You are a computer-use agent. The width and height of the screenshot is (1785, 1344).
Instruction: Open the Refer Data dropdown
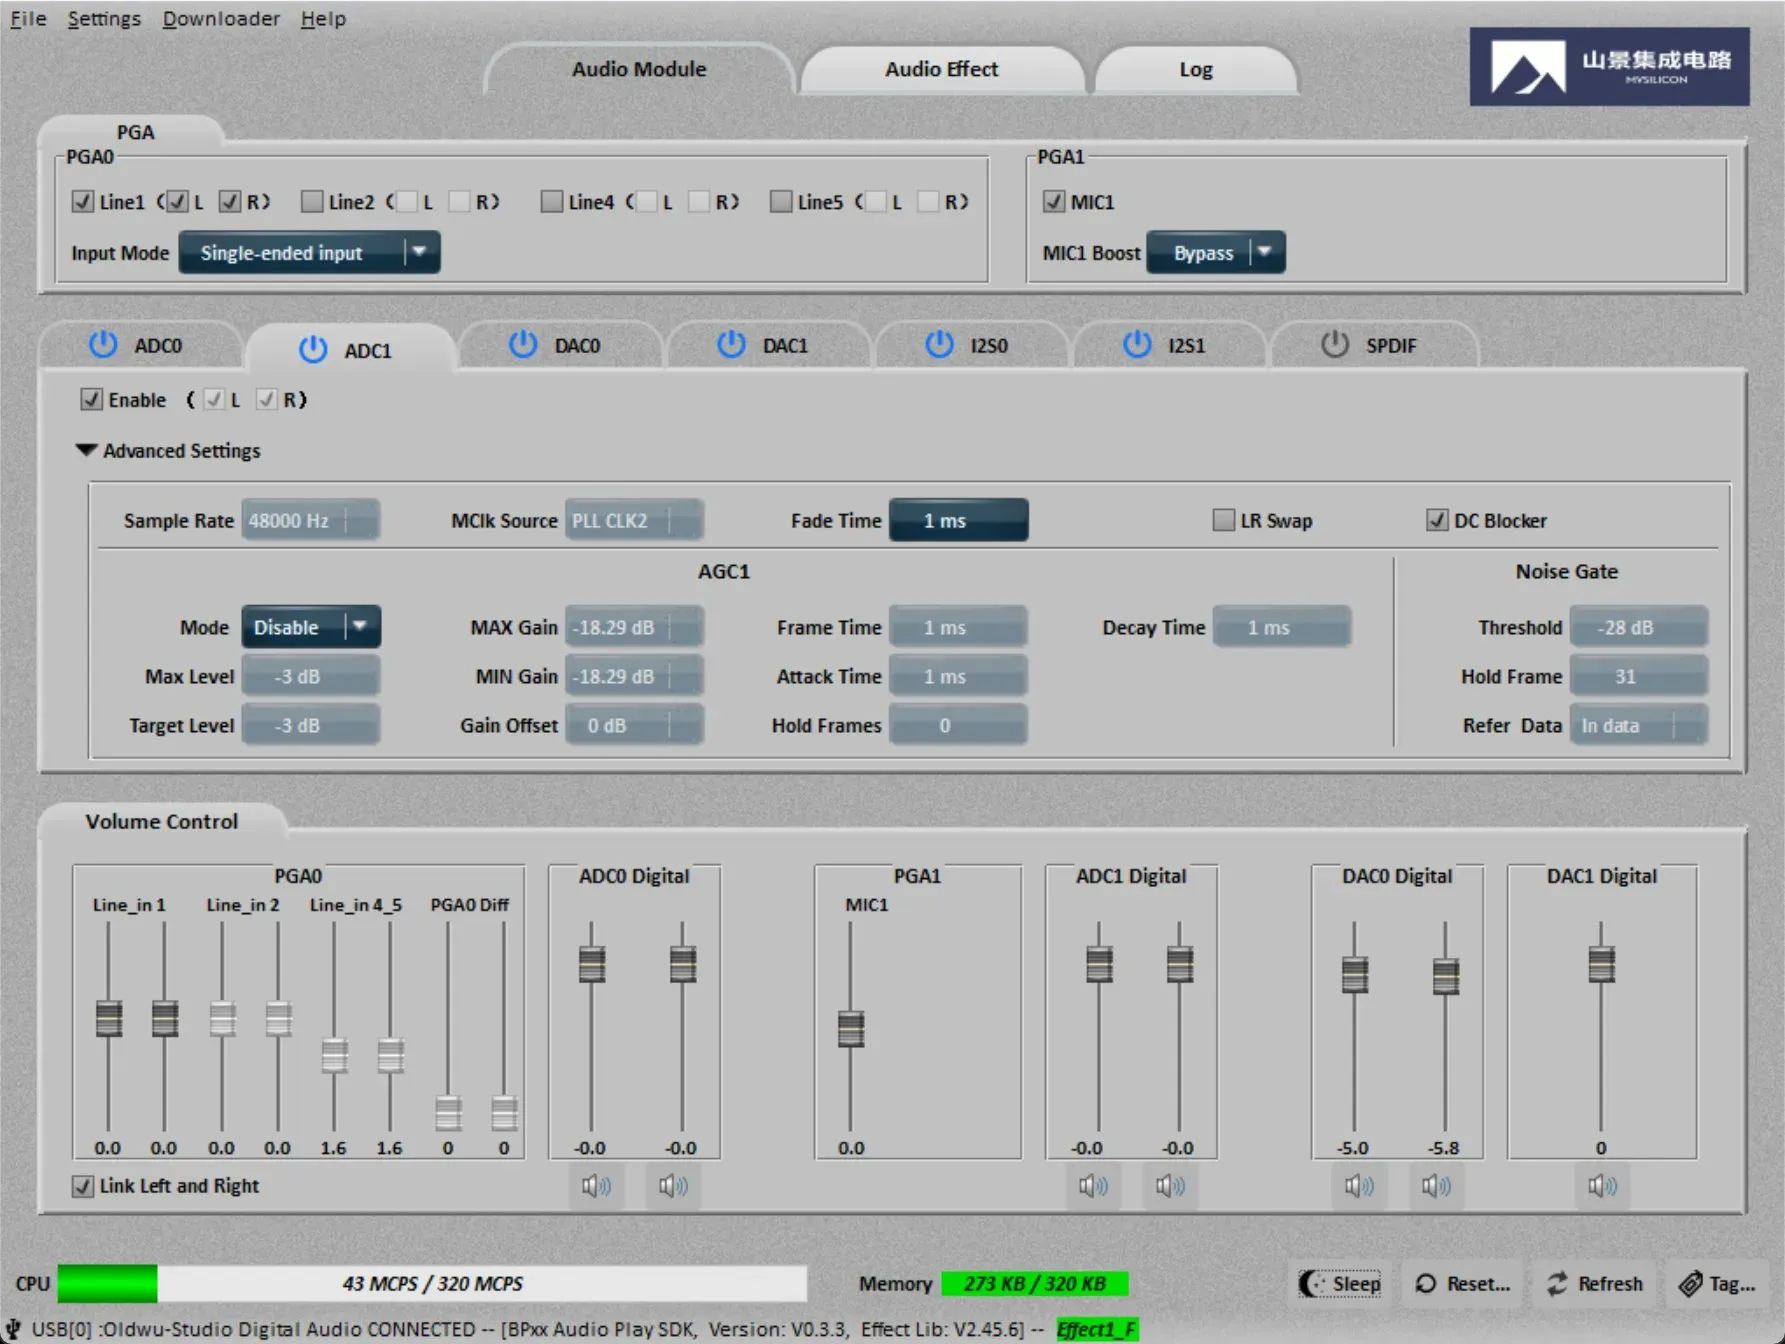[x=1639, y=725]
